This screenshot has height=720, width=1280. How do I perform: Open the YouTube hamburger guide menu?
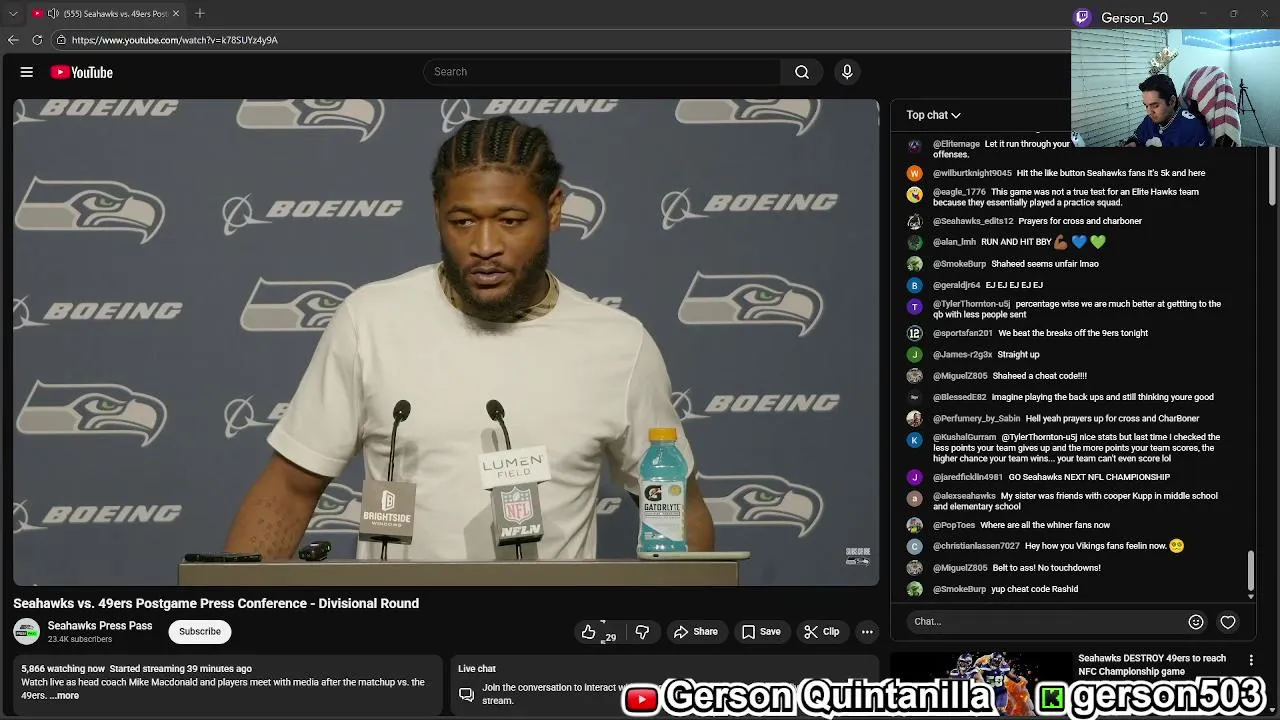[x=27, y=72]
